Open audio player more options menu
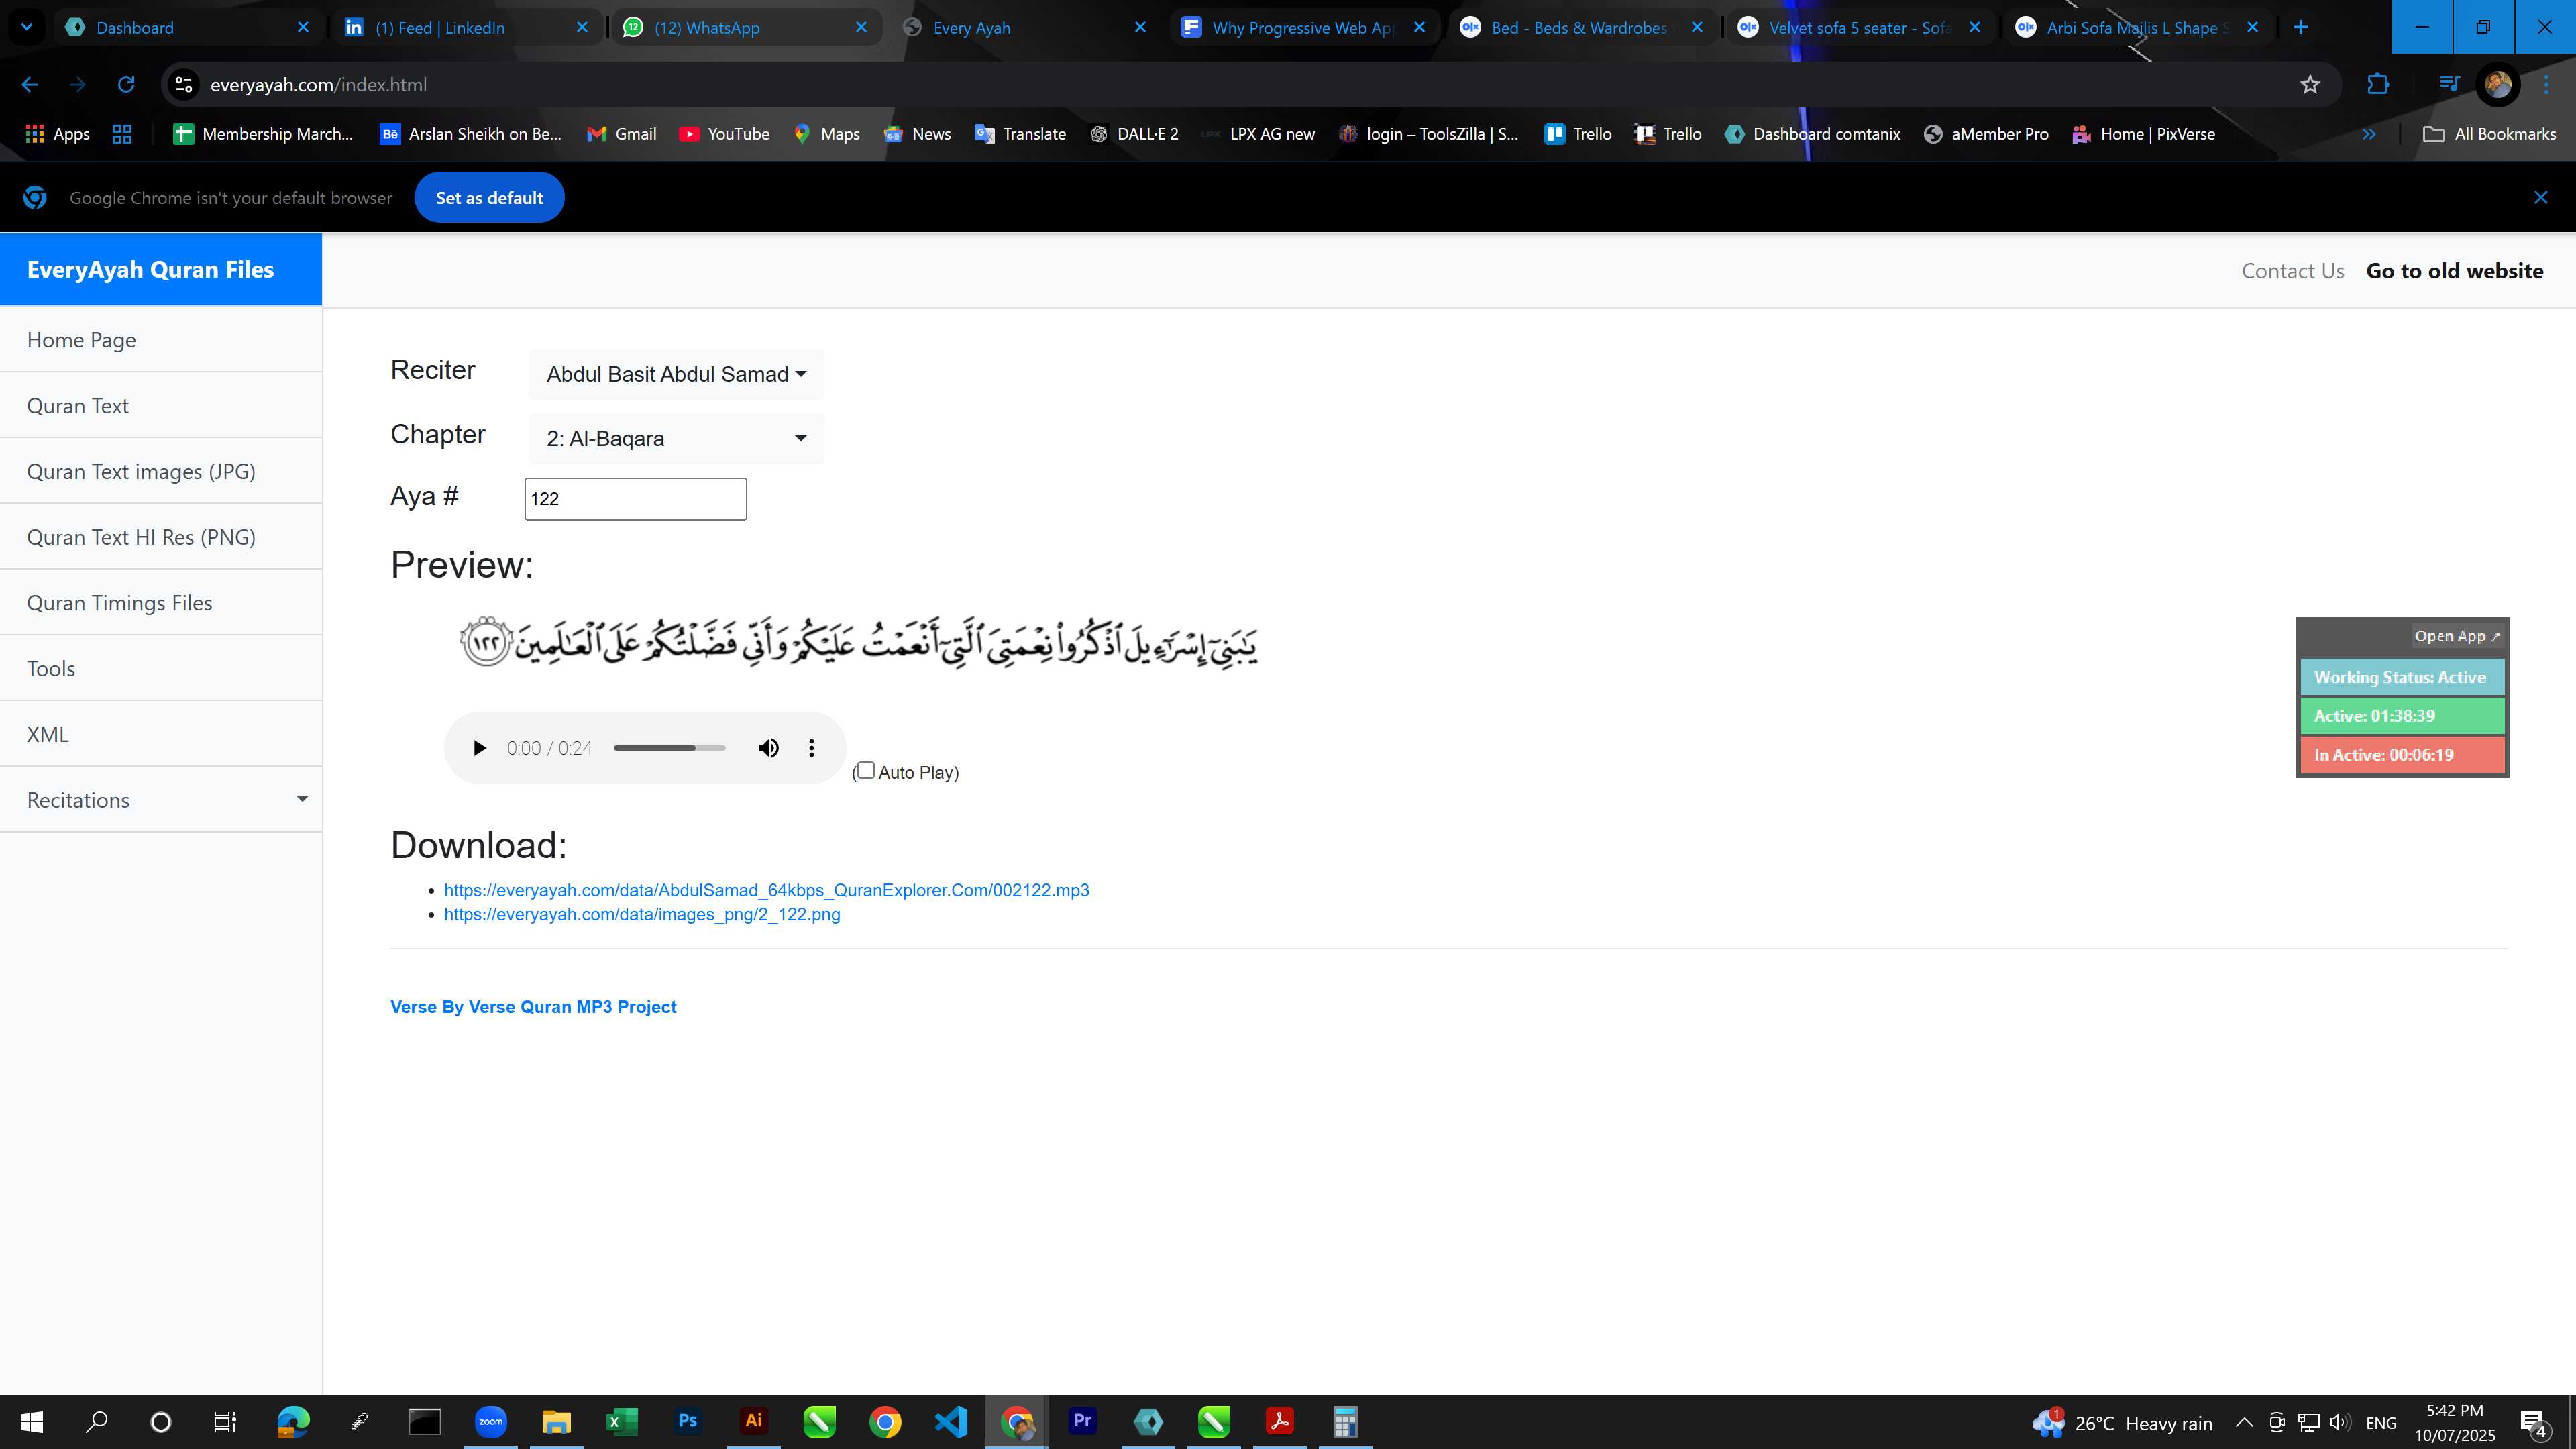2576x1449 pixels. 811,748
